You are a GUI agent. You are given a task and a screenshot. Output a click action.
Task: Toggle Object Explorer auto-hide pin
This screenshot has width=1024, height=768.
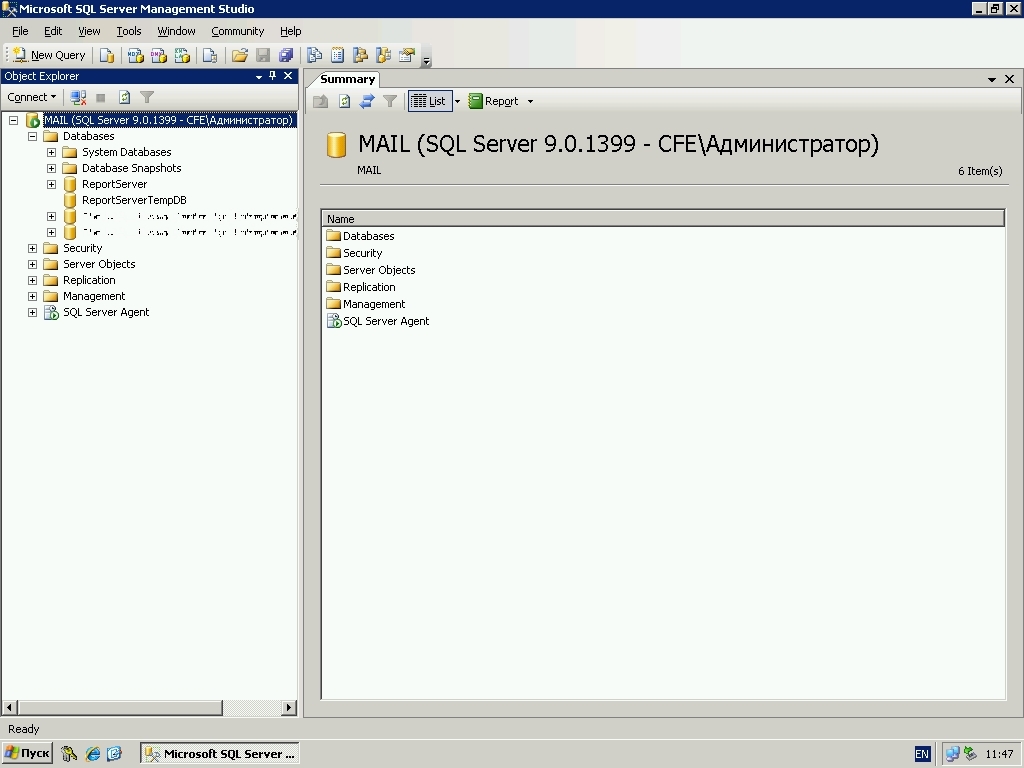pos(273,76)
